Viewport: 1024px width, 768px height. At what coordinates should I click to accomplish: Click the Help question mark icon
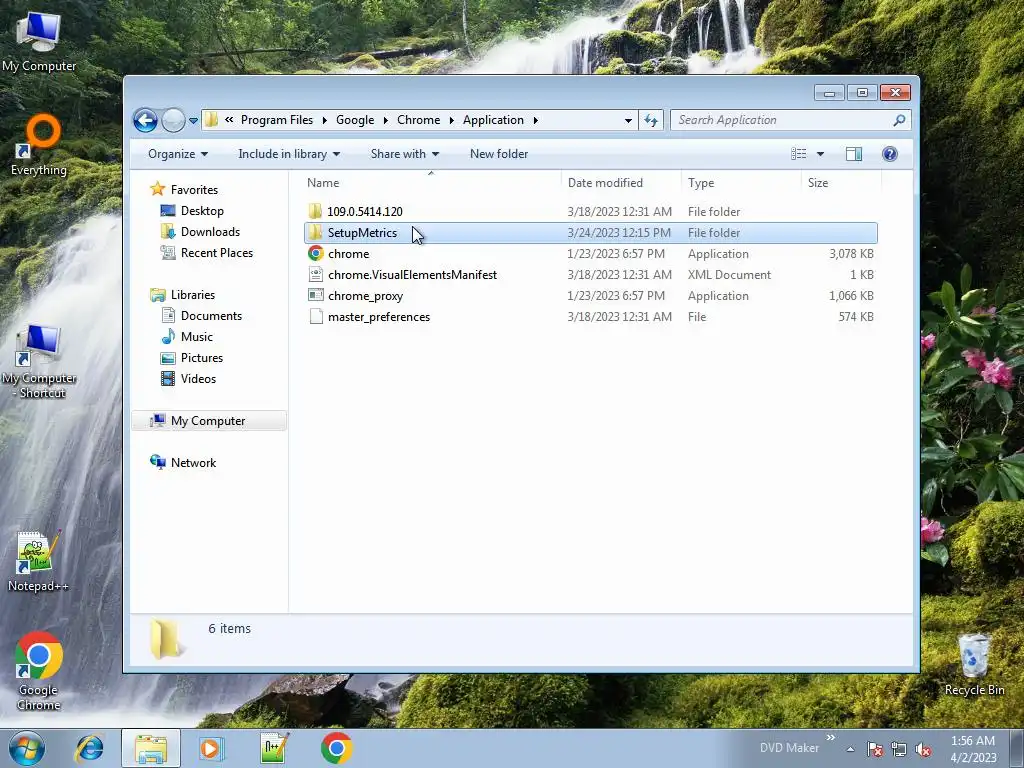point(889,154)
